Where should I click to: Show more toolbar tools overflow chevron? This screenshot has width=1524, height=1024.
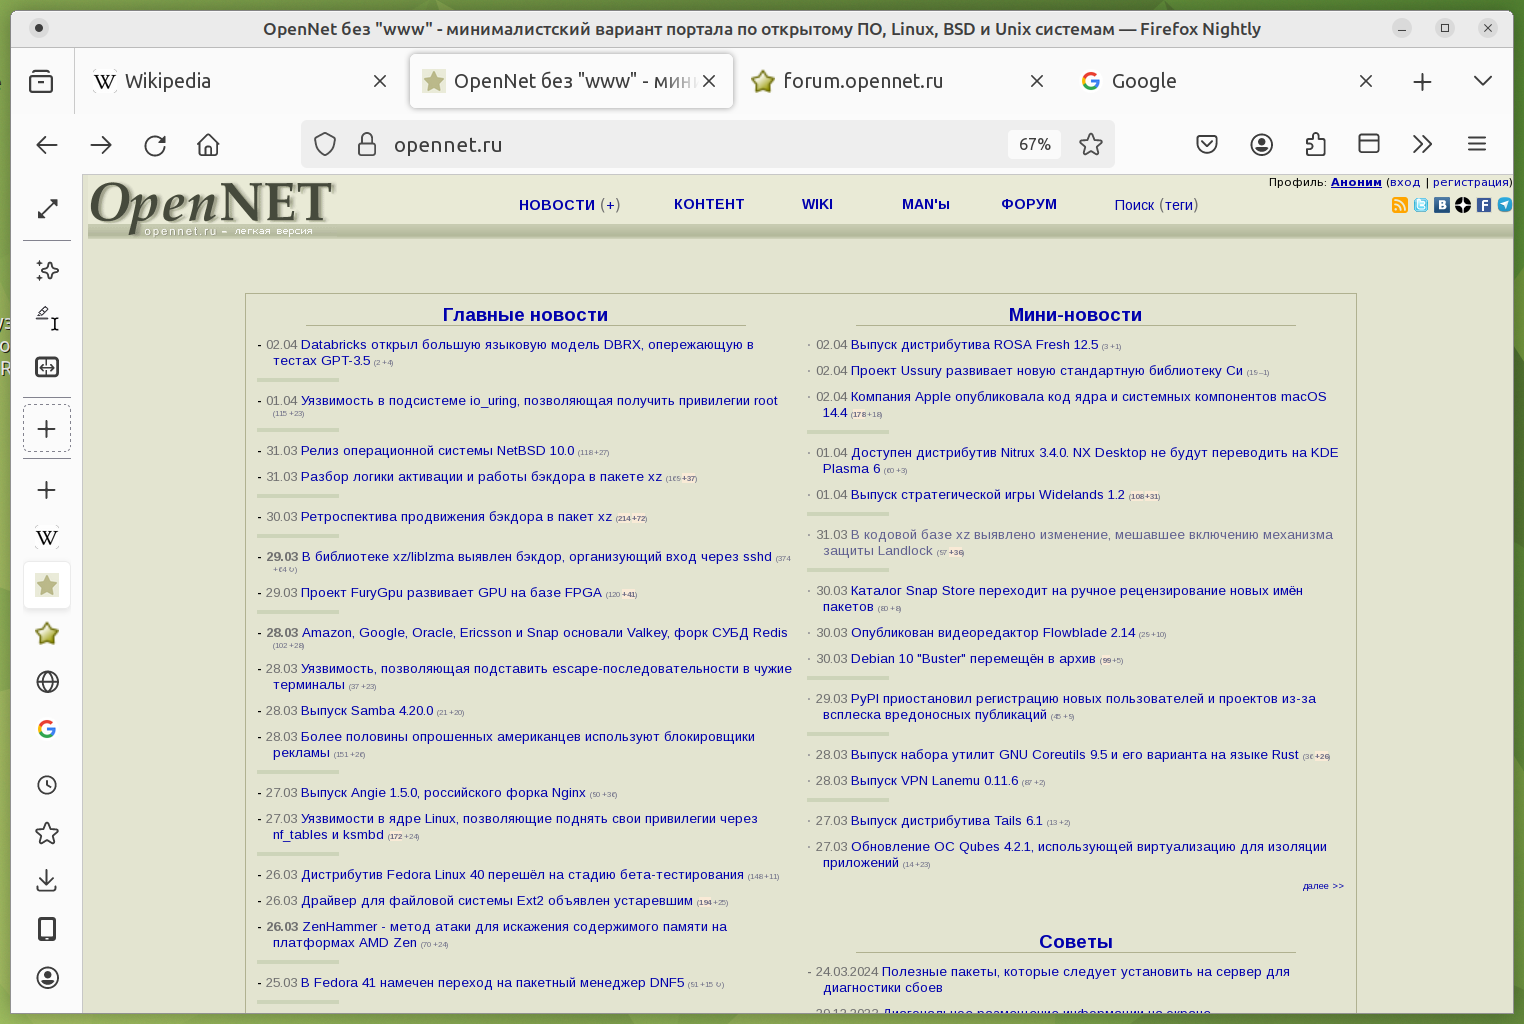(1423, 144)
